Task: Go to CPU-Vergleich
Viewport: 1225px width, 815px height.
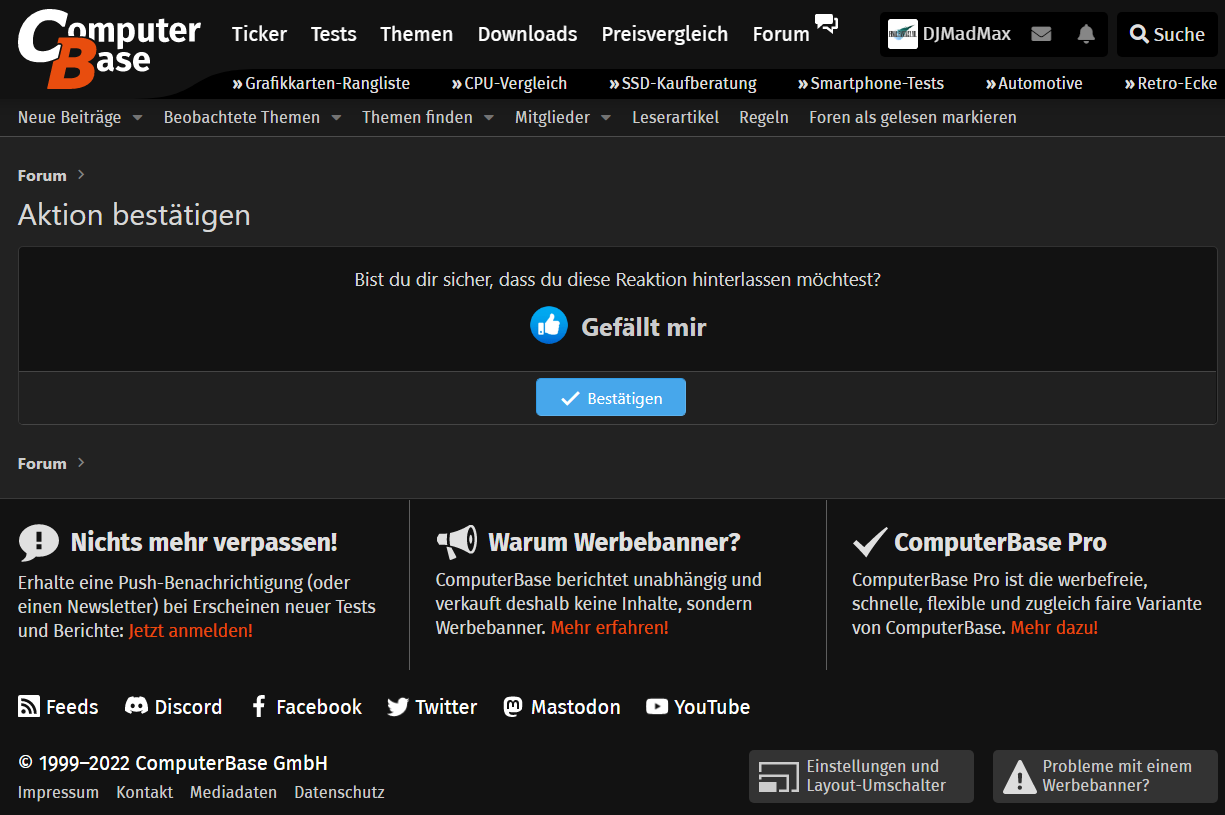Action: point(509,83)
